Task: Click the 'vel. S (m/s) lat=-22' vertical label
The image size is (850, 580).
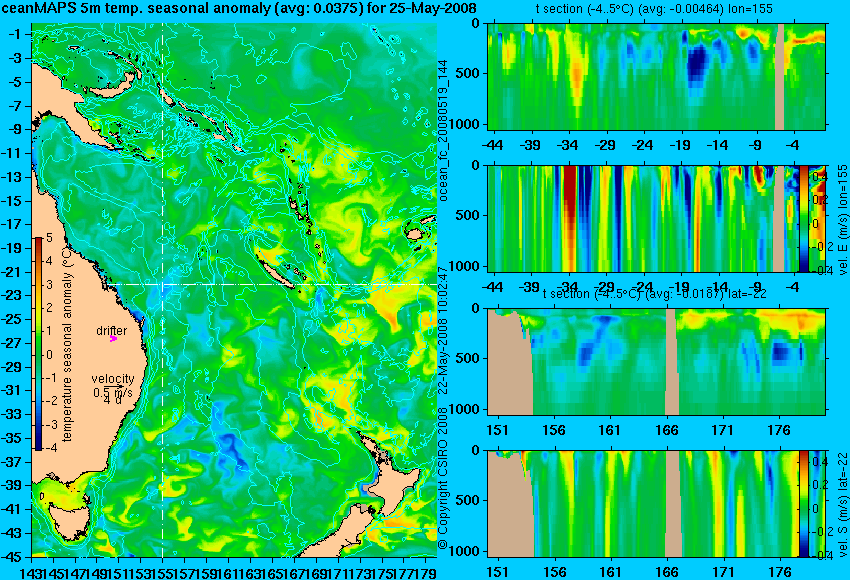Action: [x=842, y=504]
